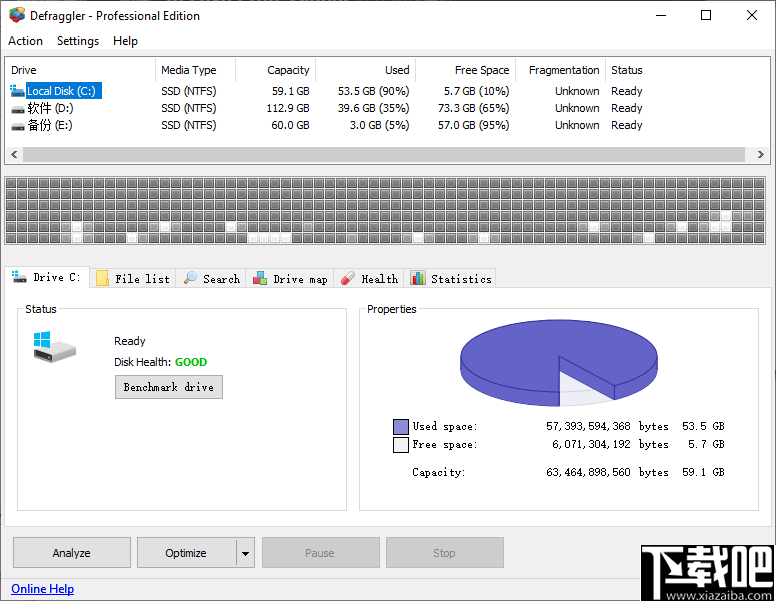Viewport: 776px width, 601px height.
Task: Click the magnifier Search tab icon
Action: point(190,278)
